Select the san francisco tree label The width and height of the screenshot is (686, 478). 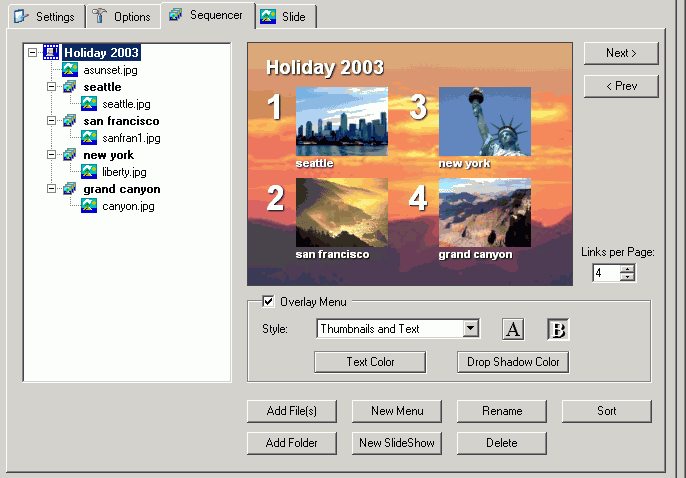point(121,121)
